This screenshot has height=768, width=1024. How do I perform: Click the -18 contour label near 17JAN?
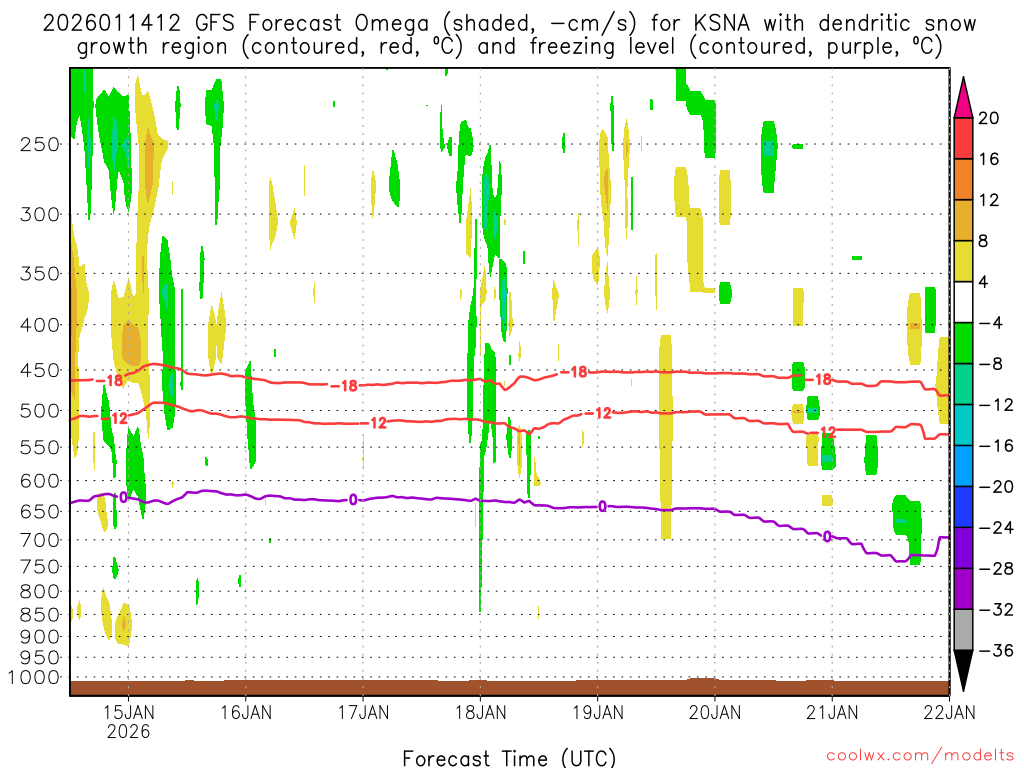point(344,386)
